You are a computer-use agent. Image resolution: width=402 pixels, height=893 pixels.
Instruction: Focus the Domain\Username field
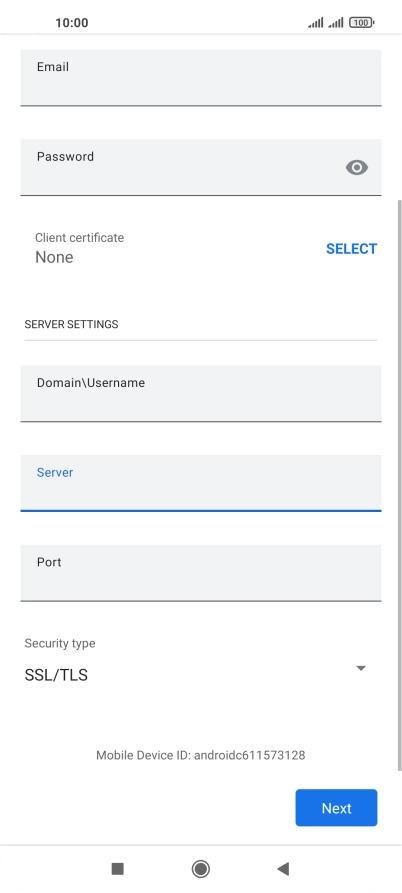200,394
